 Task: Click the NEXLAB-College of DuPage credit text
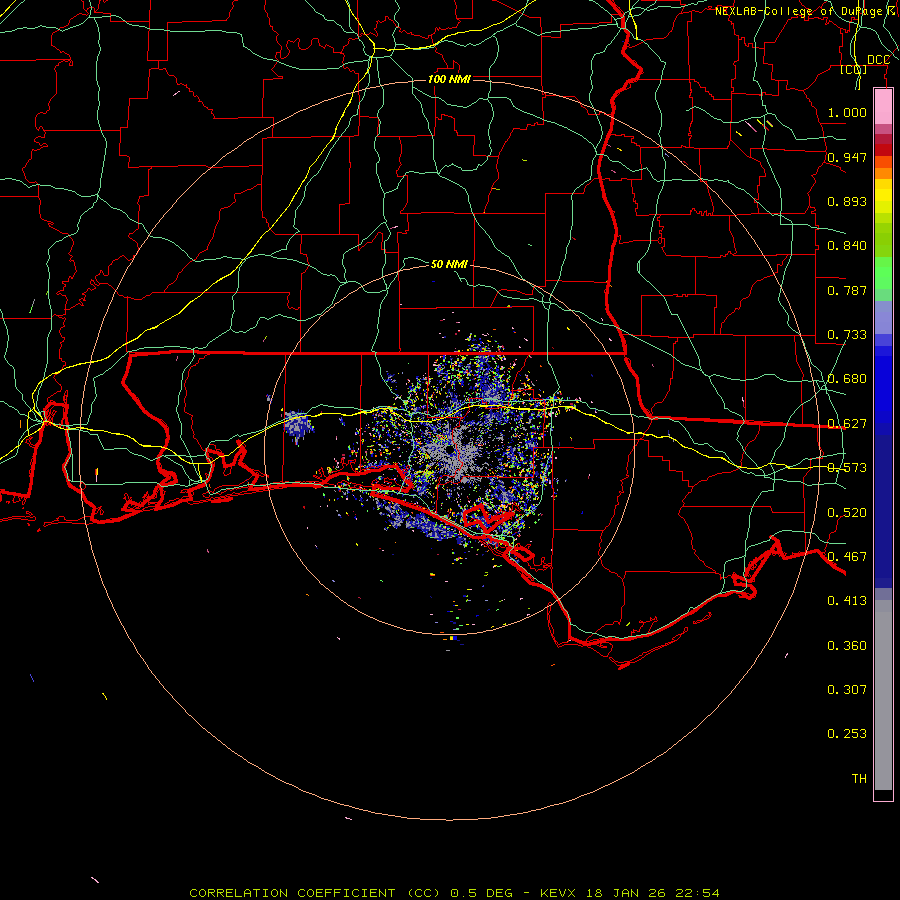pyautogui.click(x=807, y=11)
